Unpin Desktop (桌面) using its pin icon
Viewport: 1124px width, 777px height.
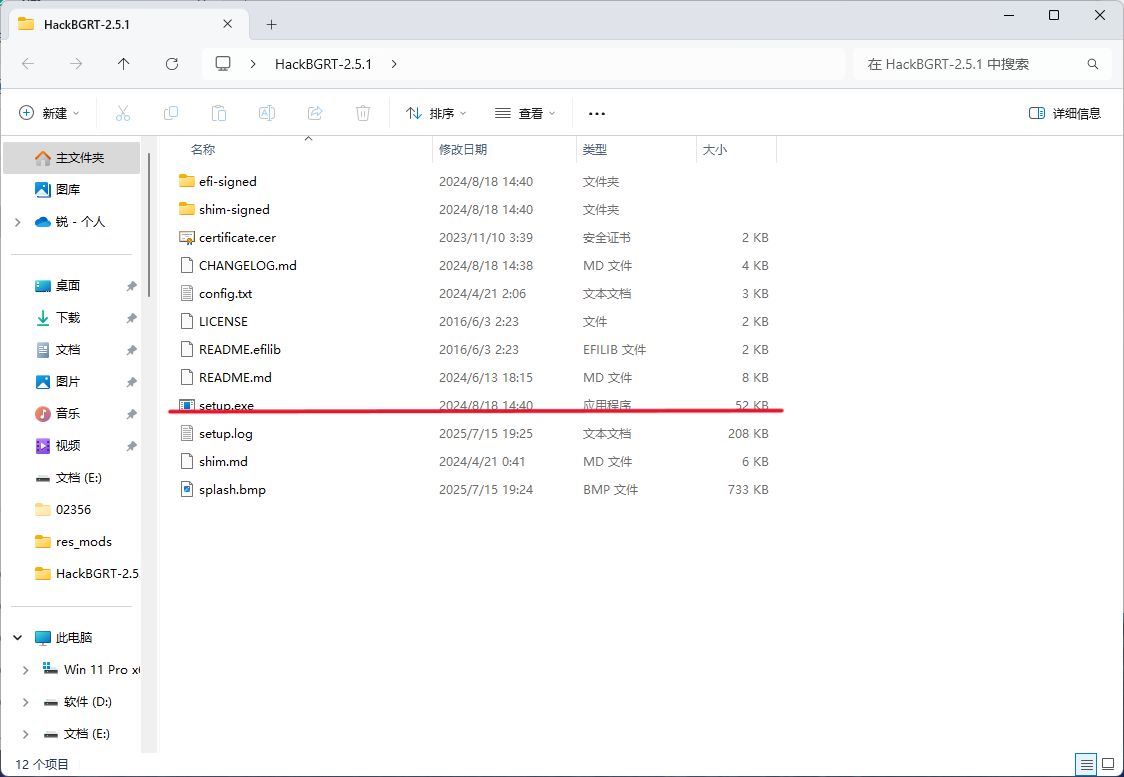click(131, 286)
